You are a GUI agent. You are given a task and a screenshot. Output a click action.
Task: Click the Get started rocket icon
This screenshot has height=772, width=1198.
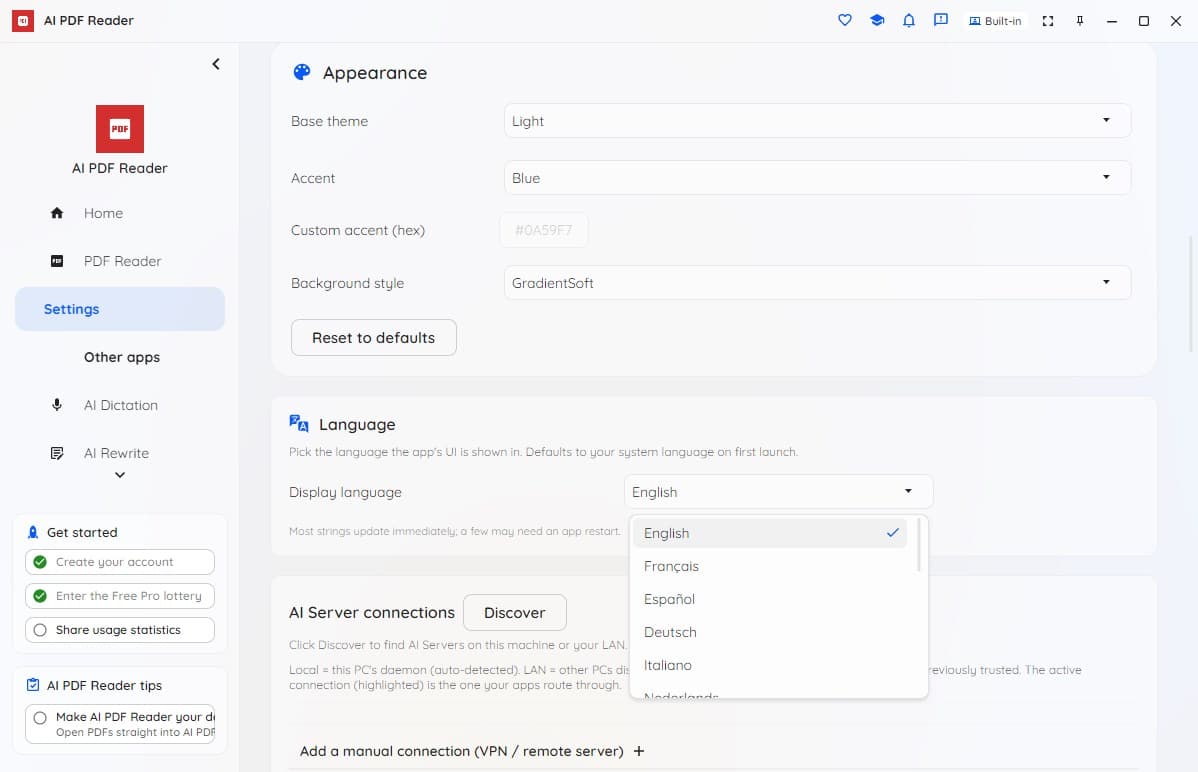[33, 532]
